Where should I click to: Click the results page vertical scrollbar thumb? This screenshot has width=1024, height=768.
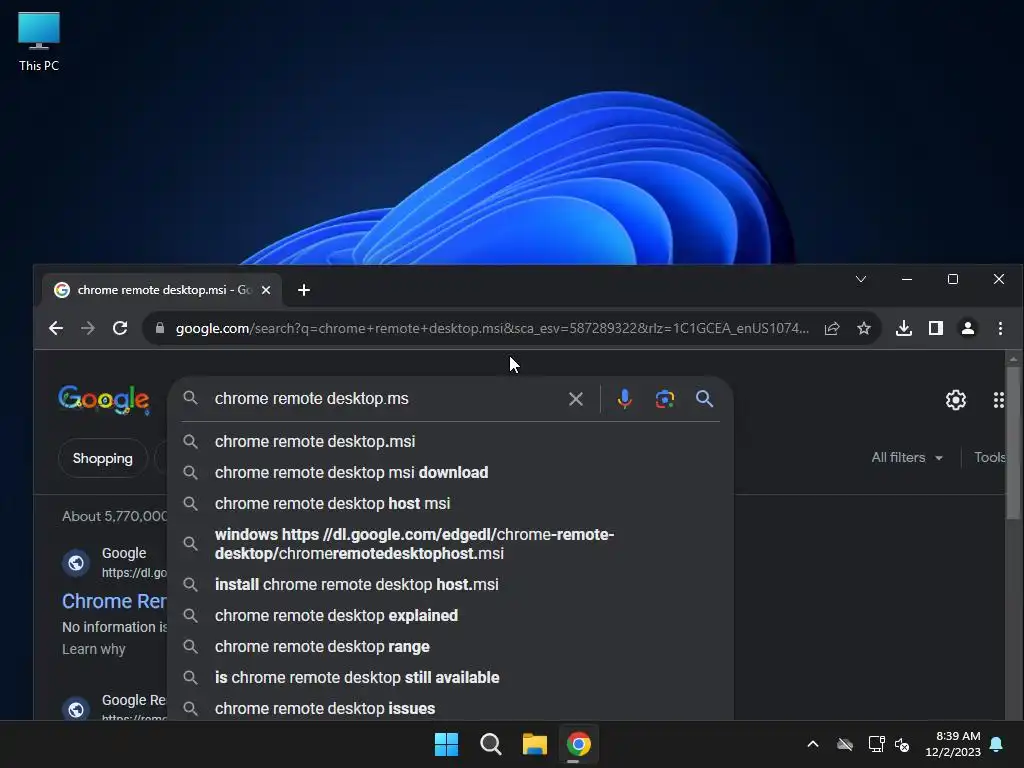click(1013, 443)
